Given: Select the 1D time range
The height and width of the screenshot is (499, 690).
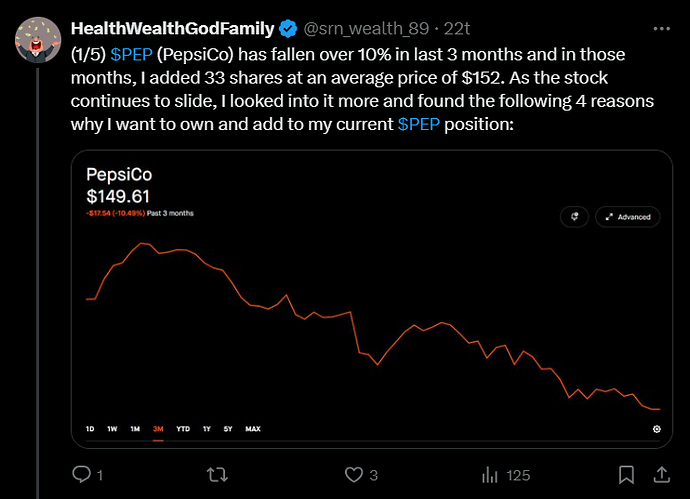Looking at the screenshot, I should [x=90, y=429].
